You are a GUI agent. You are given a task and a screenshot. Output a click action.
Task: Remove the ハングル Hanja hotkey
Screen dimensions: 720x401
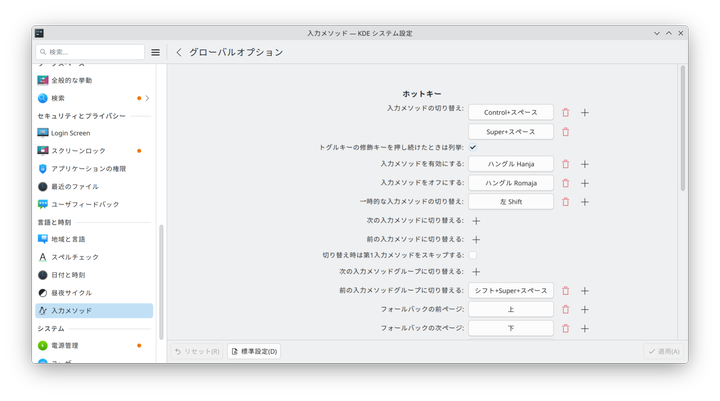coord(565,164)
